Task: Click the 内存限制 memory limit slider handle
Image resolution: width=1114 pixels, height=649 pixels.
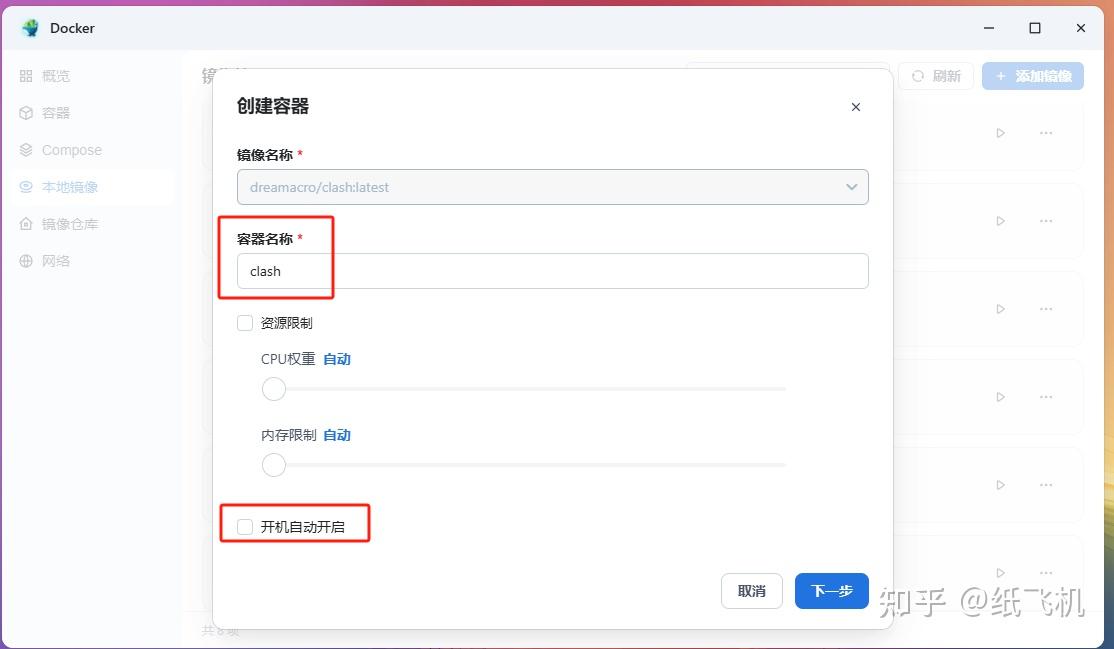Action: (x=273, y=464)
